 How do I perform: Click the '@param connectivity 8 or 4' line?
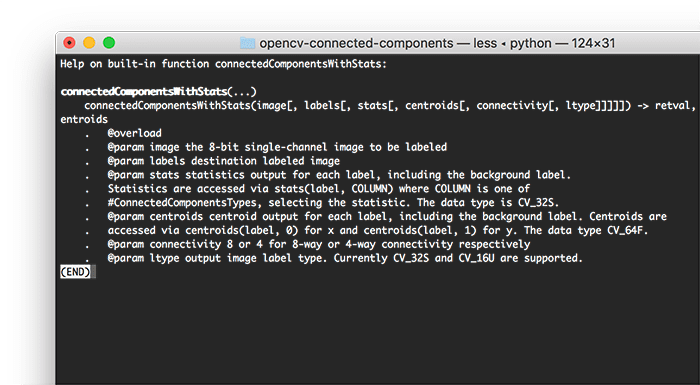319,244
